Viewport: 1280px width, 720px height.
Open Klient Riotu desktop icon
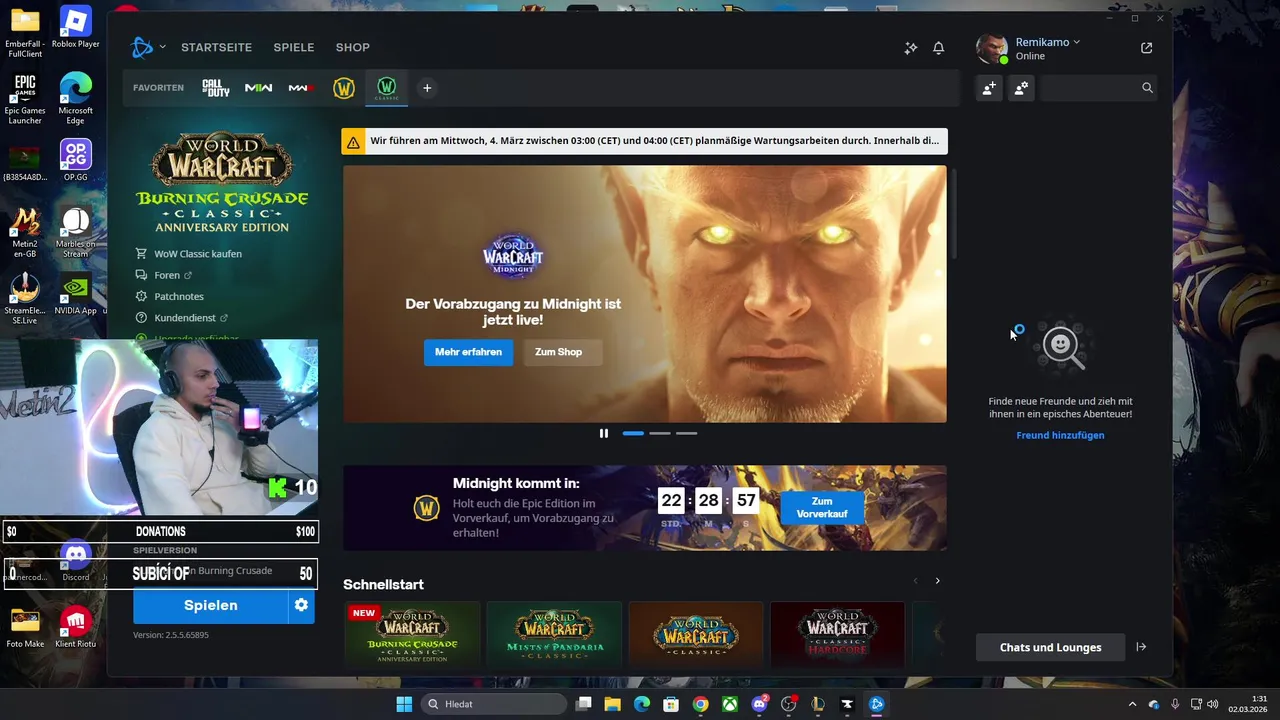click(x=76, y=628)
